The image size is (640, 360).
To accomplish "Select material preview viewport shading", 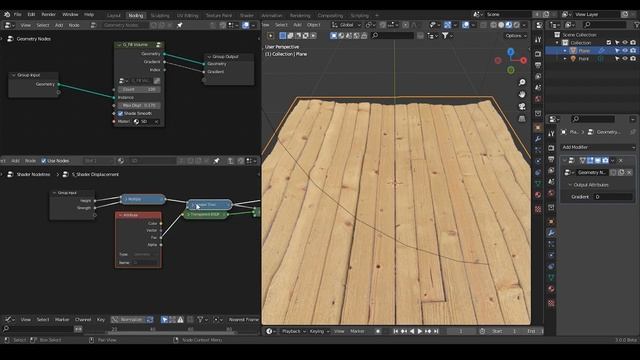I will 509,25.
